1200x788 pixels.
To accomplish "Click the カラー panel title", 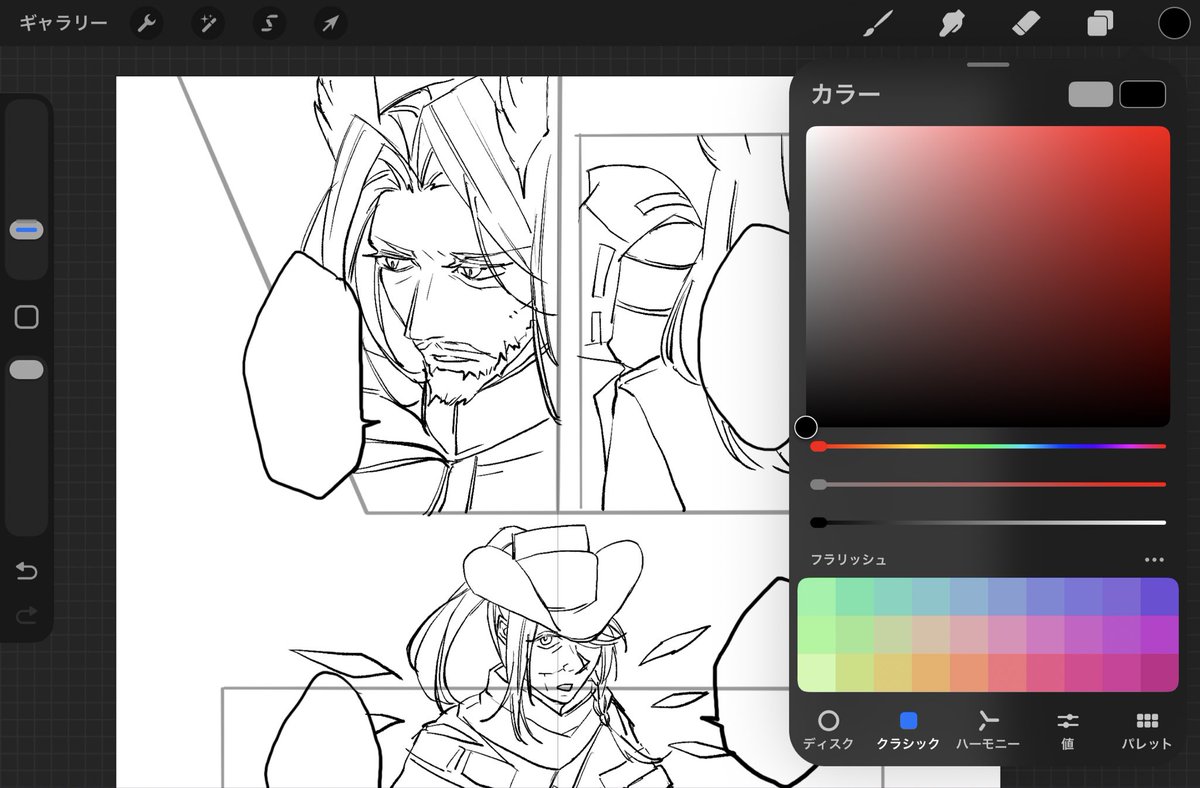I will 845,94.
